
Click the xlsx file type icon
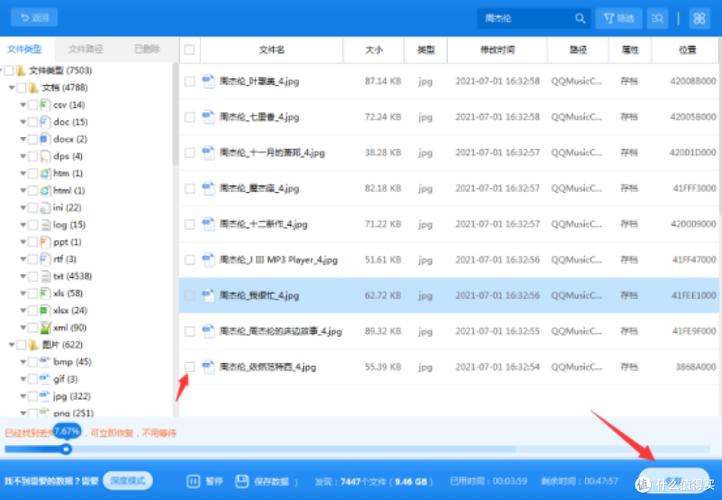coord(45,310)
